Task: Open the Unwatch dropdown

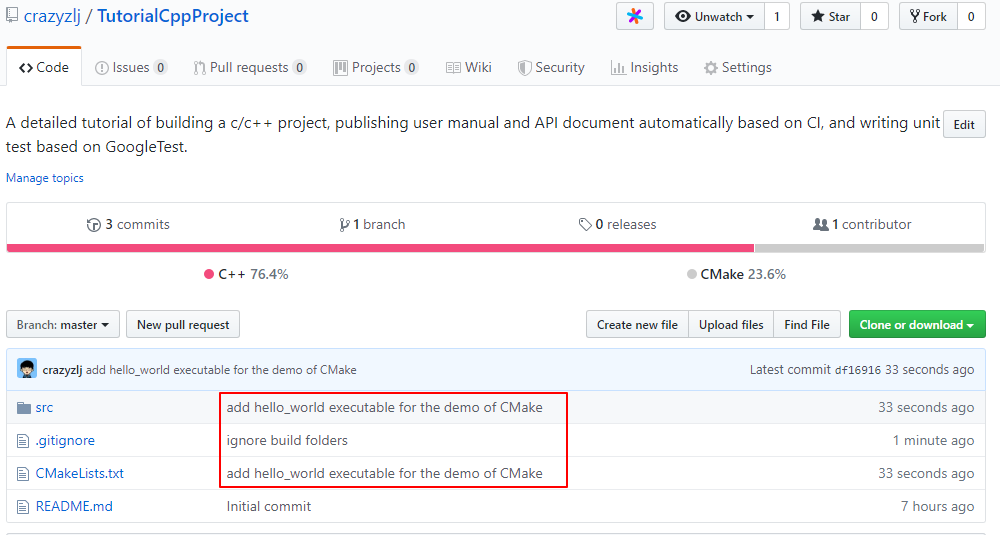Action: click(714, 17)
